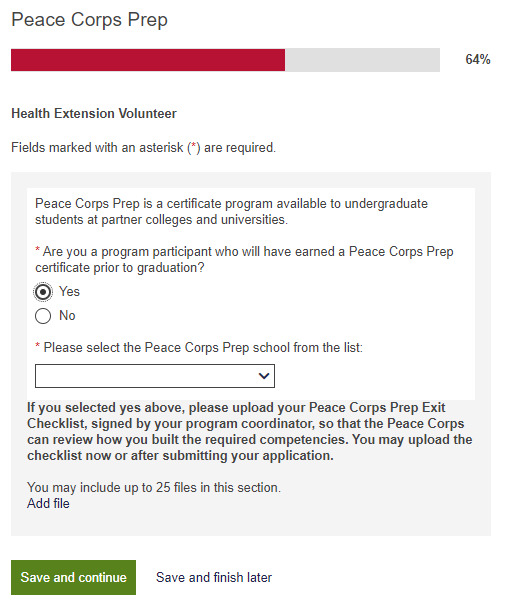Click the red filled progress bar portion
This screenshot has height=606, width=515.
click(148, 60)
